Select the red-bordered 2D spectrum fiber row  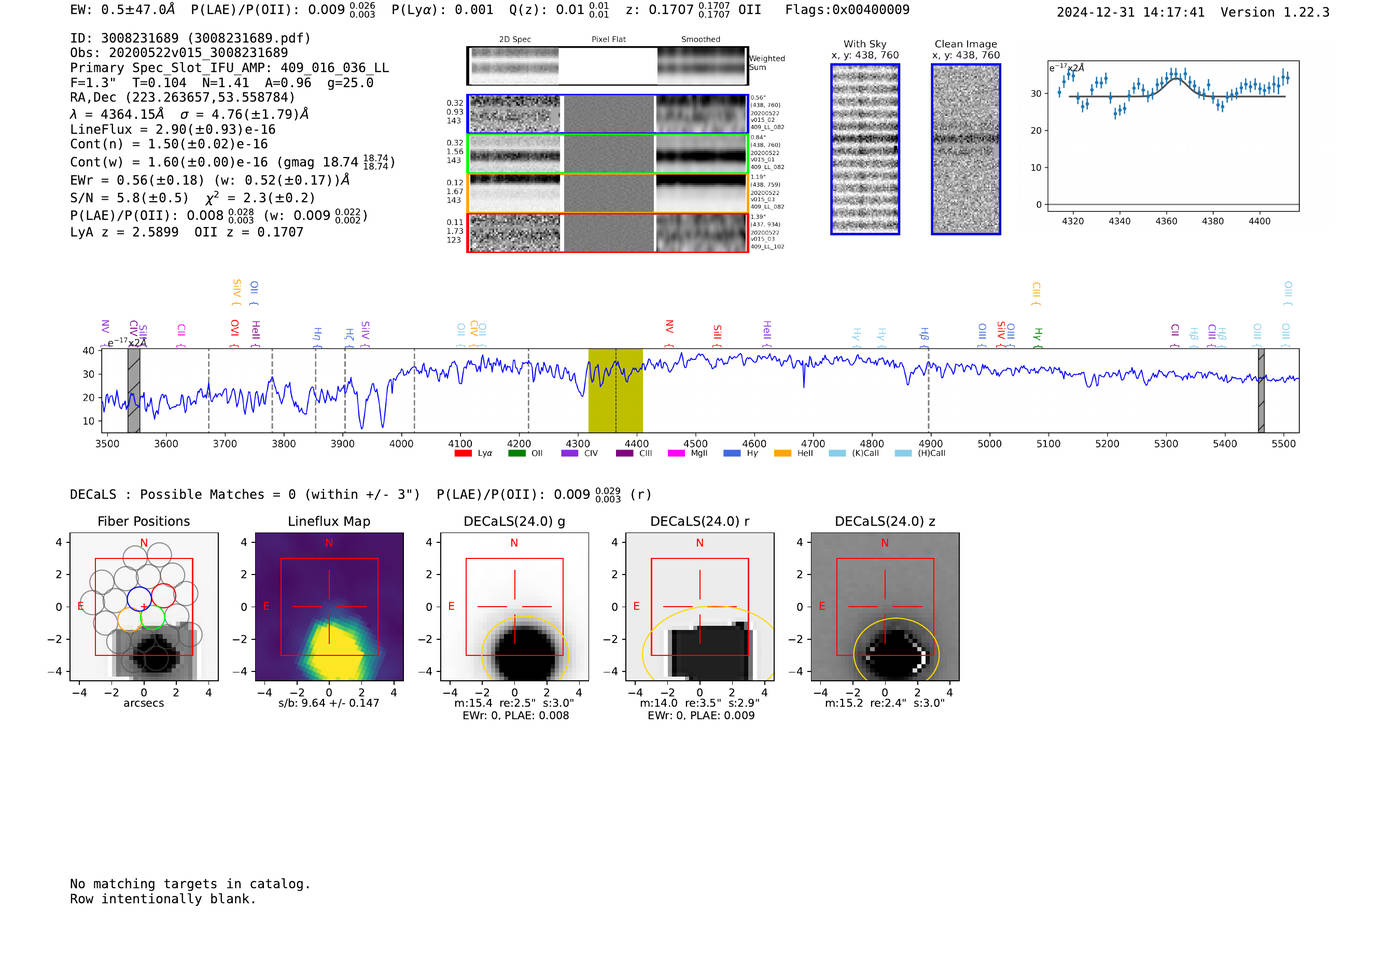[607, 233]
